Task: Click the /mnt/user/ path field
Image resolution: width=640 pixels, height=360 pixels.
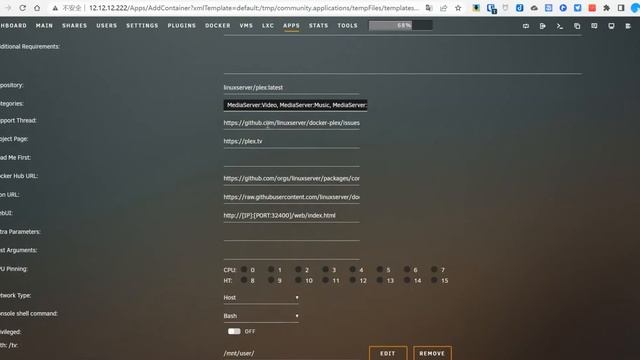Action: click(x=291, y=353)
